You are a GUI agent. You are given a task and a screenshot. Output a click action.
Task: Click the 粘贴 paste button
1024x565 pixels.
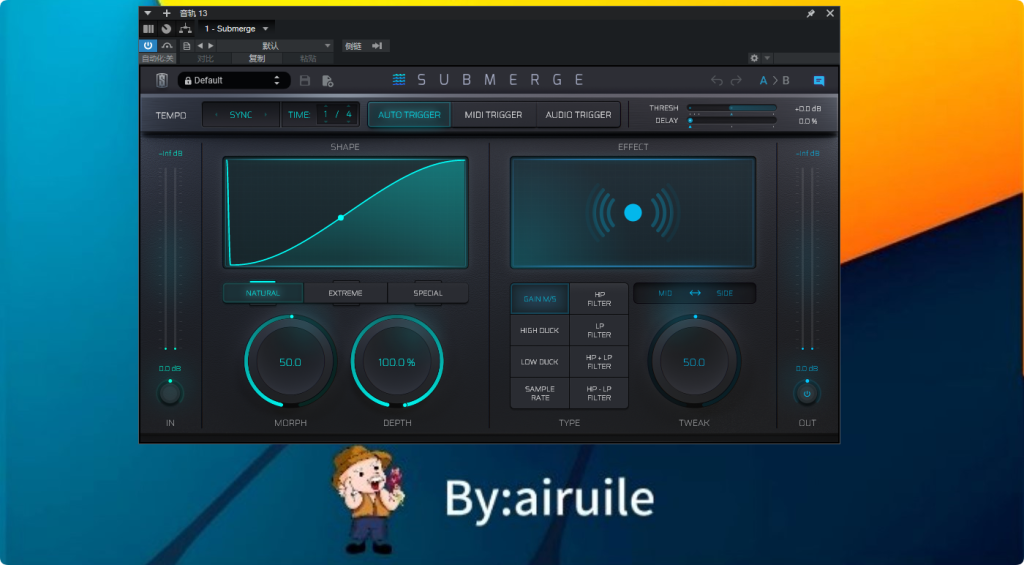[308, 59]
